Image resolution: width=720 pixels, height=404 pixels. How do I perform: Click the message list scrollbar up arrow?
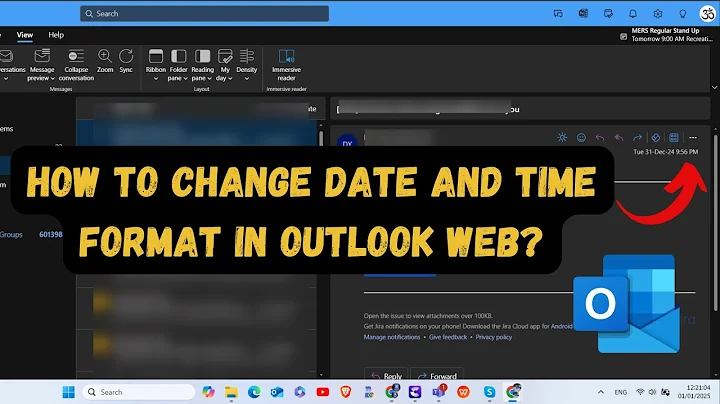point(321,125)
